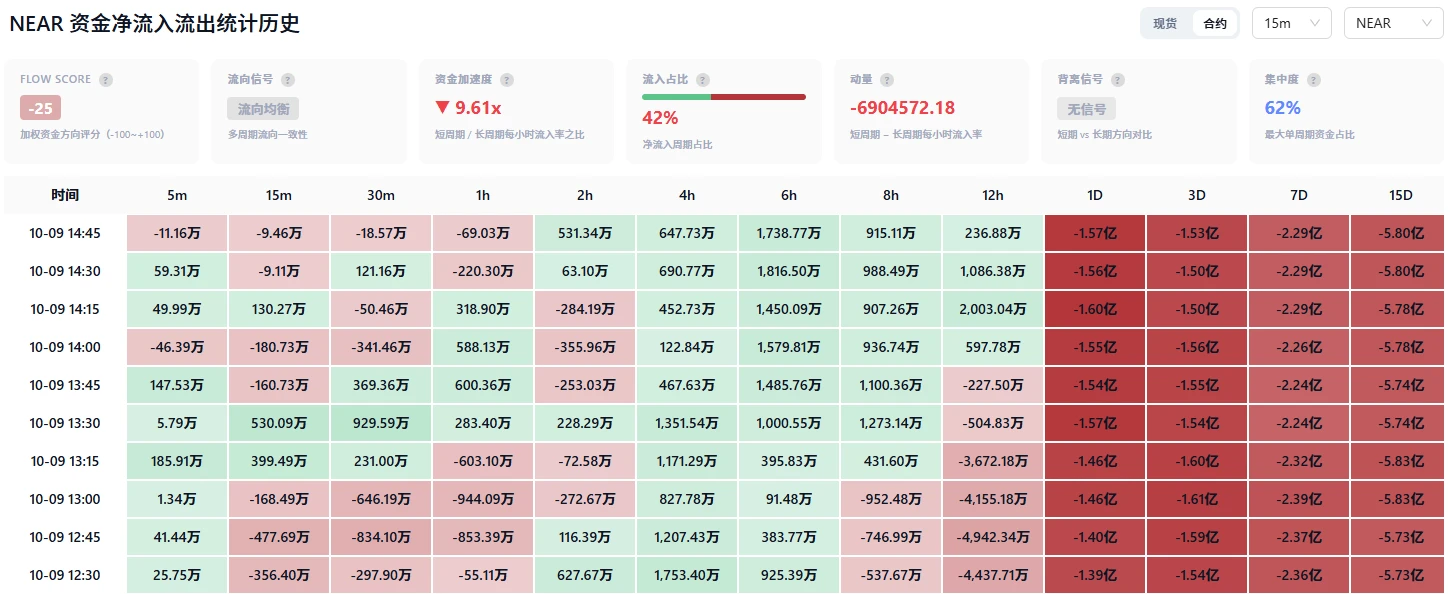This screenshot has height=594, width=1451.
Task: Click the question mark next to 资金加速度
Action: [x=507, y=80]
